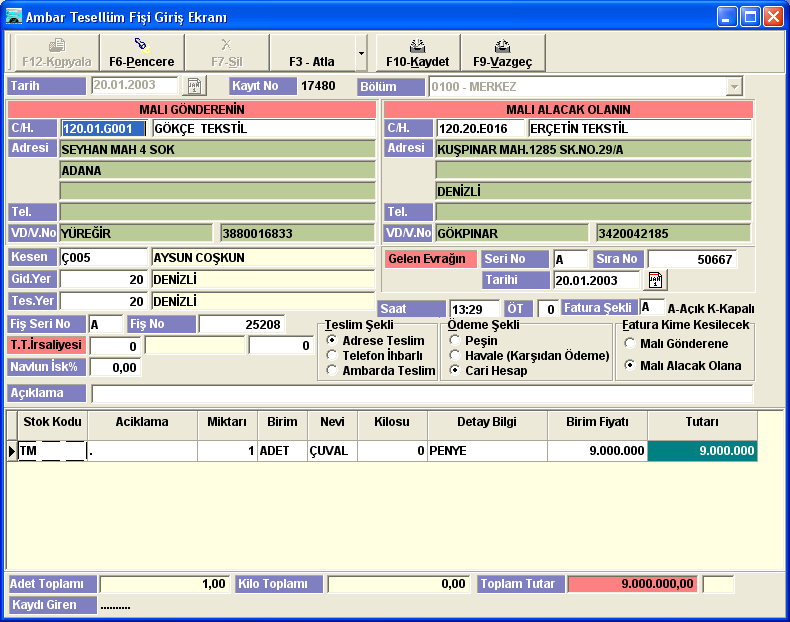Open the F6-Pencere window tool
The image size is (790, 622).
click(x=142, y=53)
